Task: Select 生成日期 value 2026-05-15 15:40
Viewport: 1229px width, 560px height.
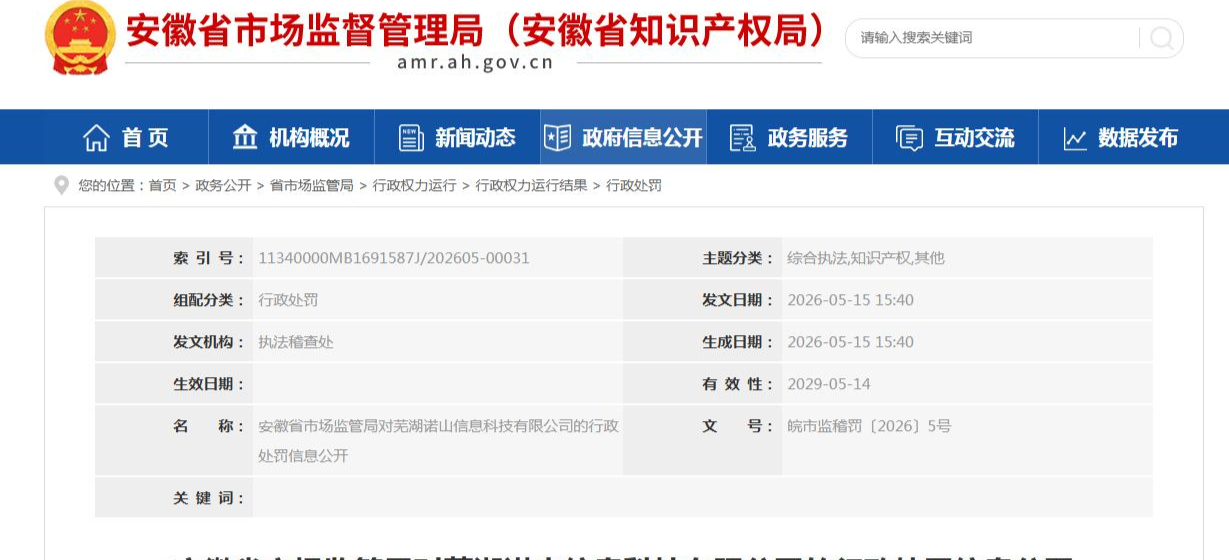Action: pos(850,342)
